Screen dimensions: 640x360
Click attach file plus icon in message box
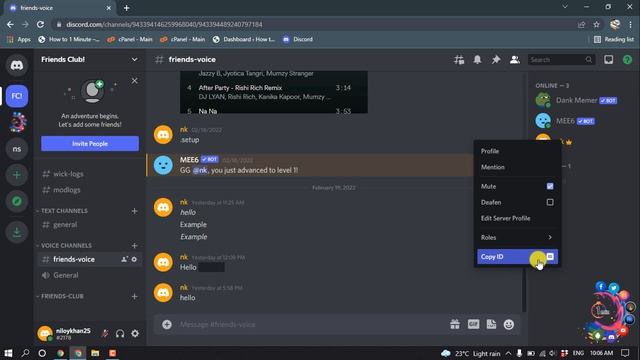coord(167,324)
